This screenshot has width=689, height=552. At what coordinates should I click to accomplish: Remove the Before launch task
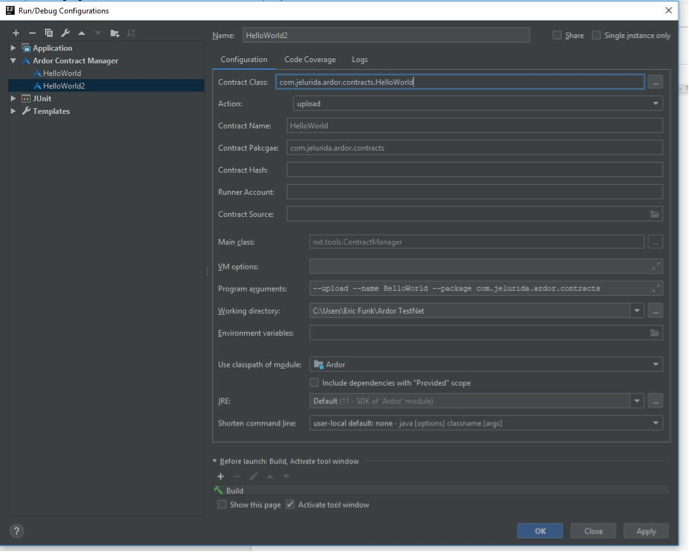(237, 476)
